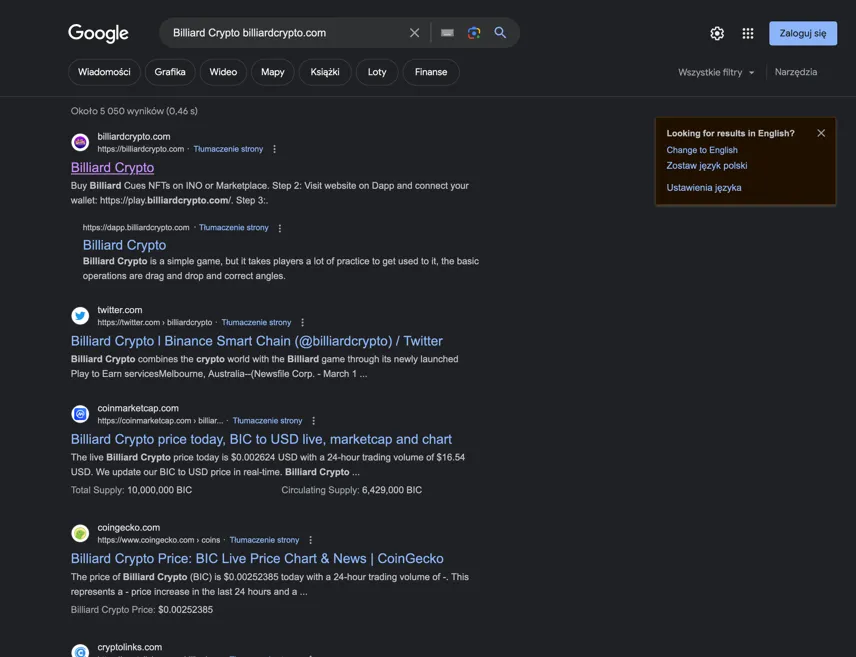The image size is (856, 657).
Task: Open the settings gear icon
Action: point(717,33)
